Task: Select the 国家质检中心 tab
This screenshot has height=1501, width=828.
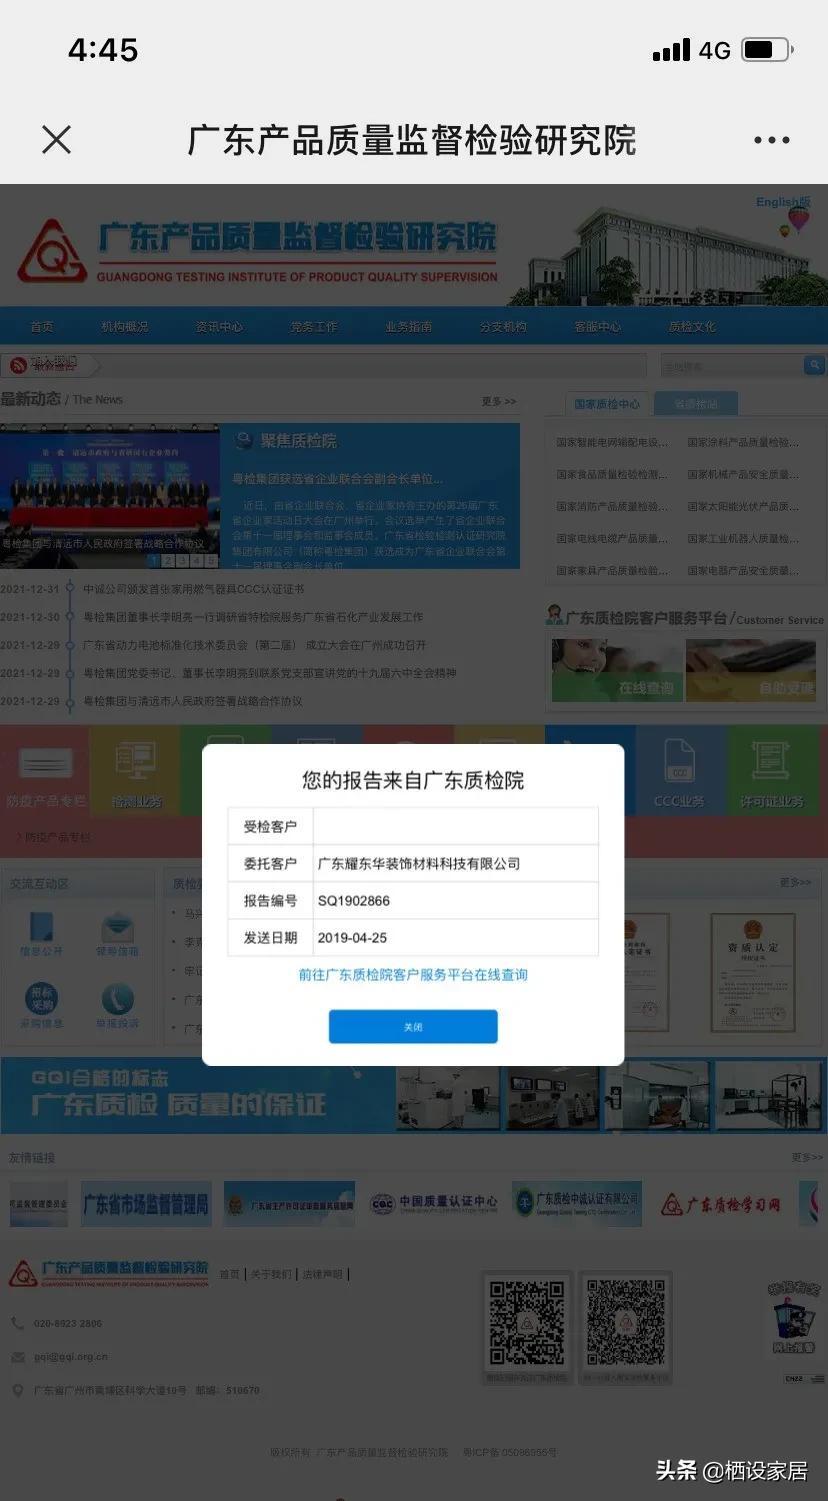Action: [x=607, y=404]
